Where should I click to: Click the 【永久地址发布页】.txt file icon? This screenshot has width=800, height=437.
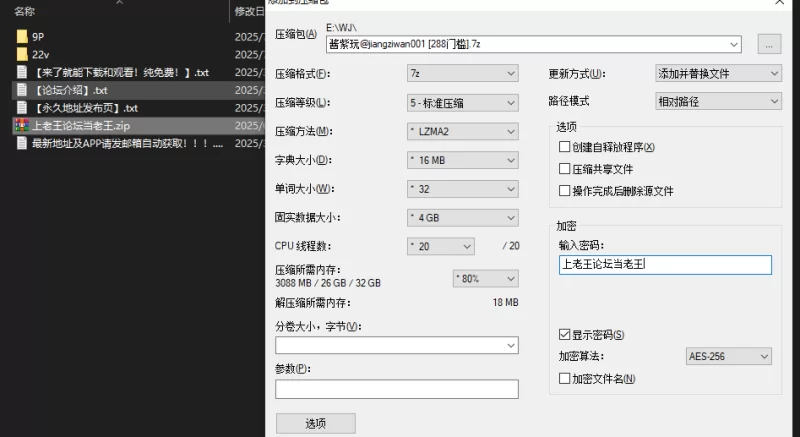(22, 108)
